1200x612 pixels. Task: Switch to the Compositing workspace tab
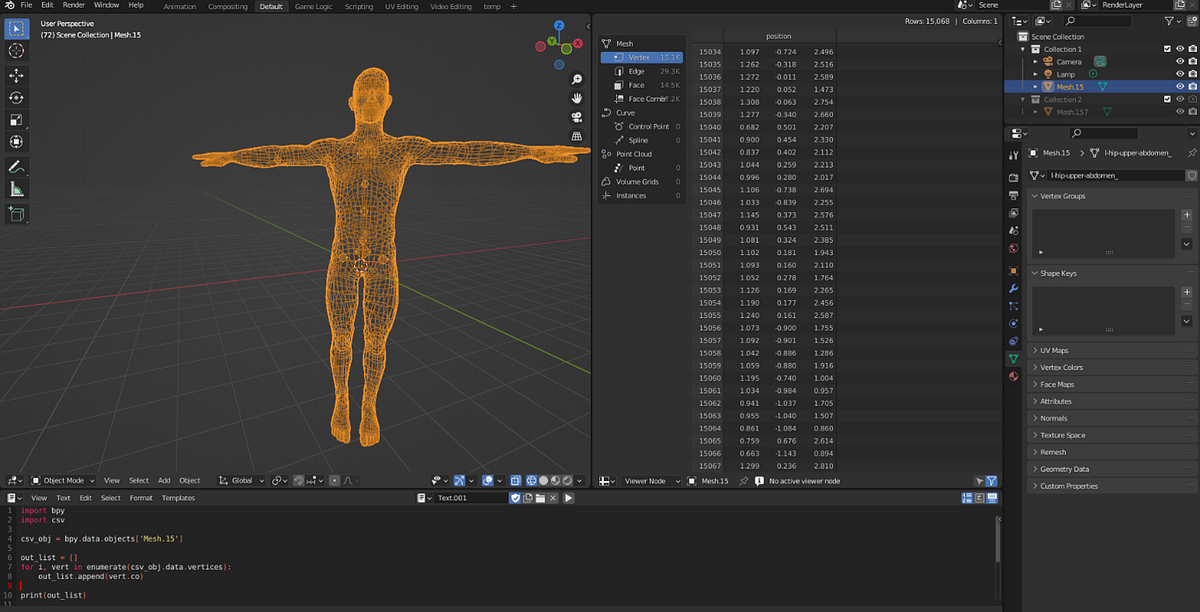[228, 5]
